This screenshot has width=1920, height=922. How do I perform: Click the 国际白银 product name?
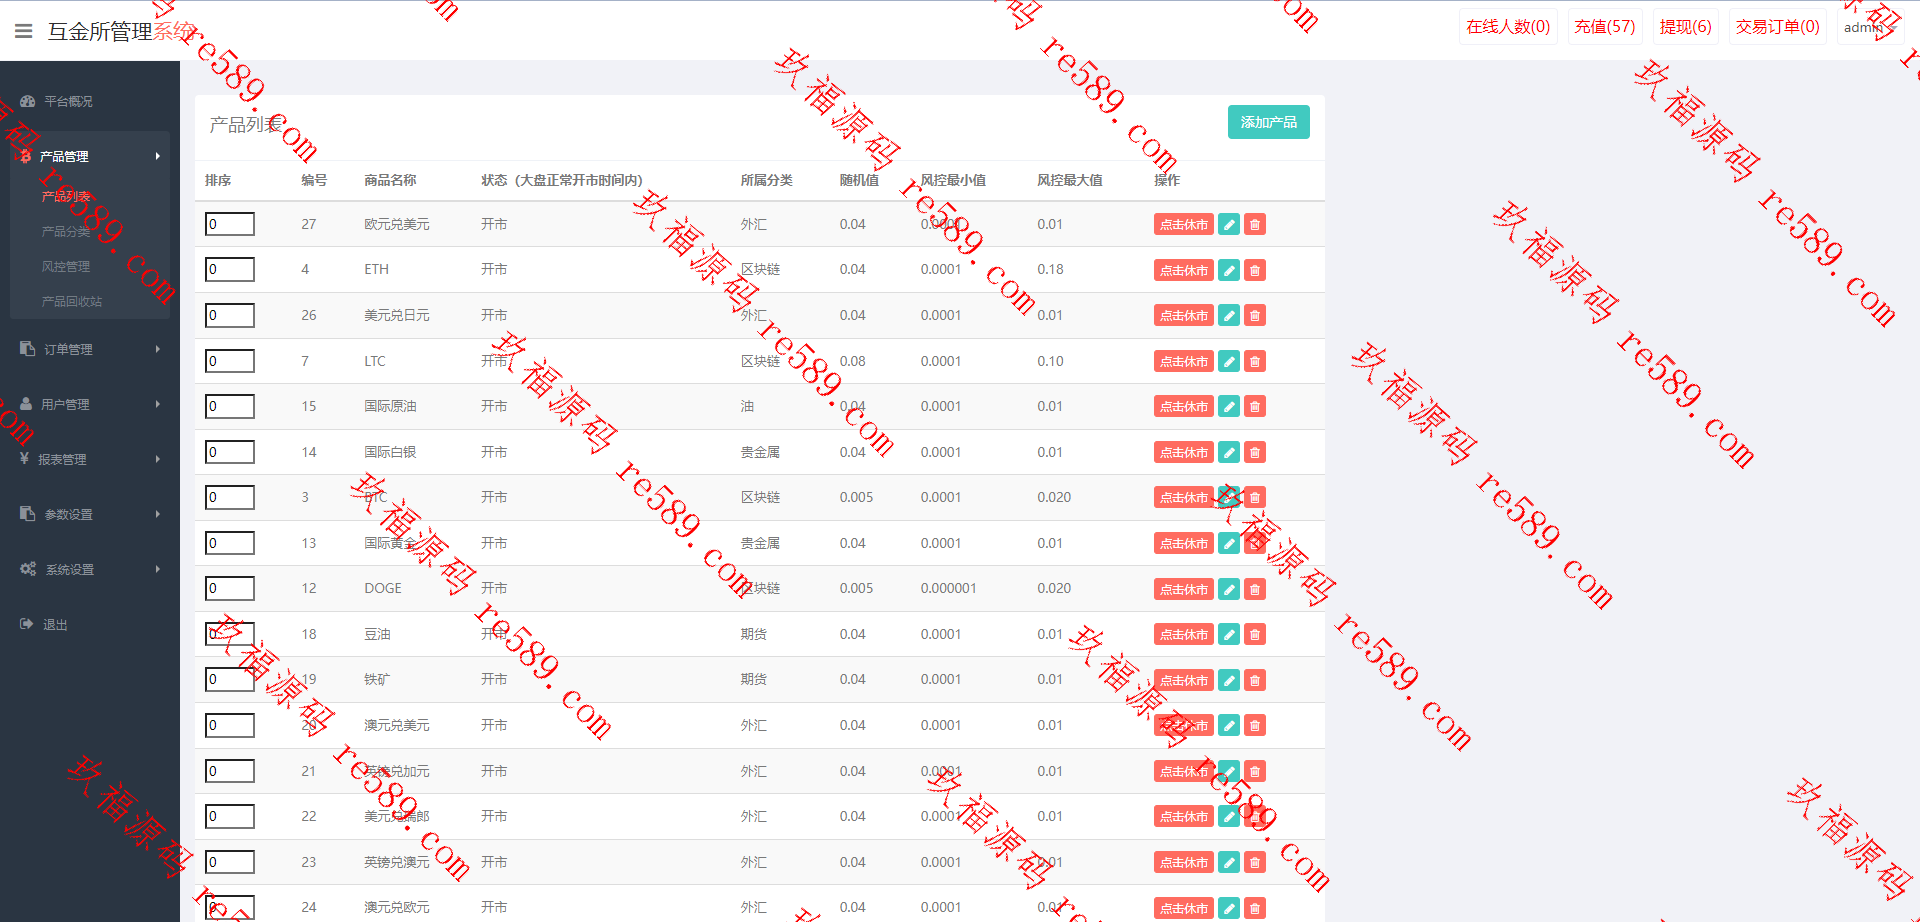pyautogui.click(x=390, y=452)
